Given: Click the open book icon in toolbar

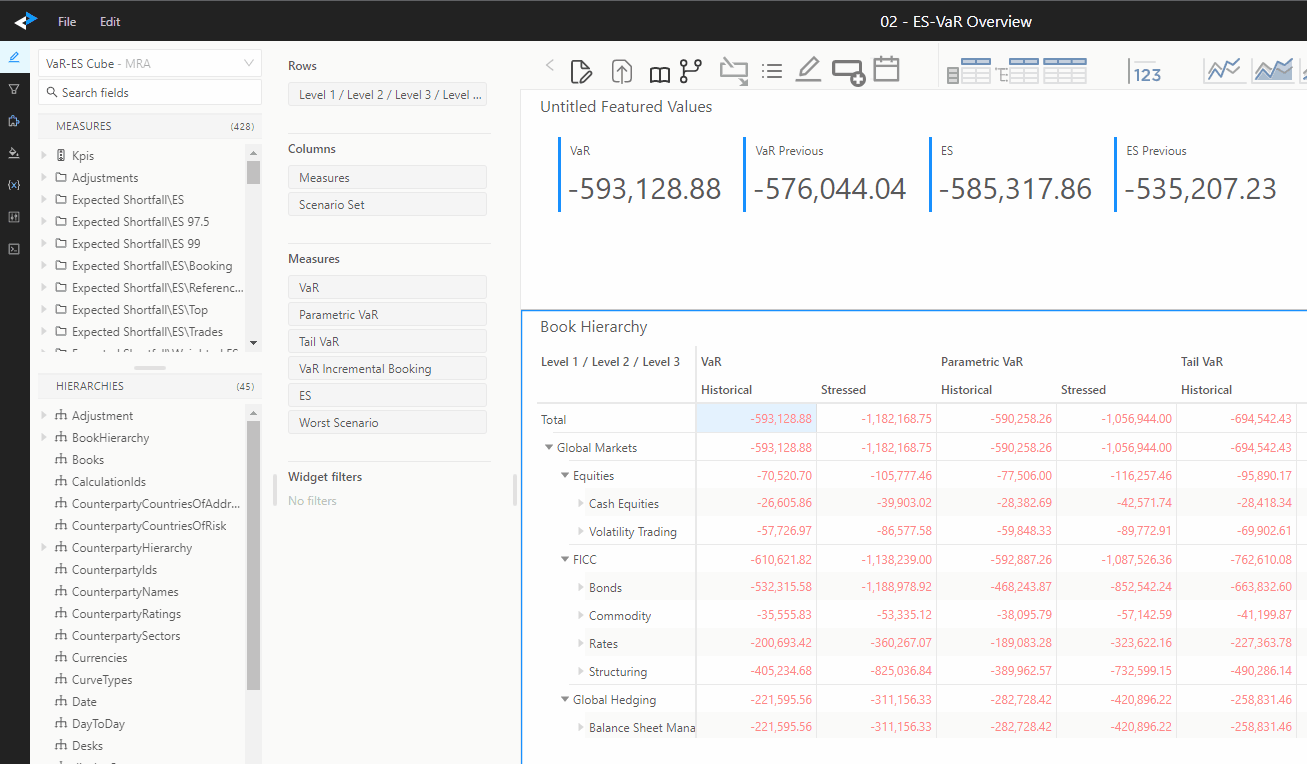Looking at the screenshot, I should click(659, 73).
